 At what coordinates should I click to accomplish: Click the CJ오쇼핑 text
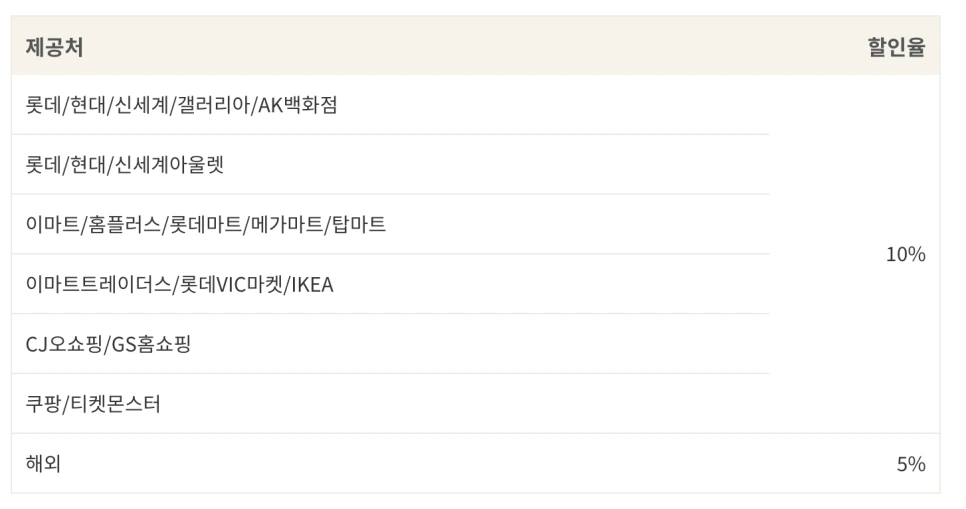pyautogui.click(x=63, y=344)
